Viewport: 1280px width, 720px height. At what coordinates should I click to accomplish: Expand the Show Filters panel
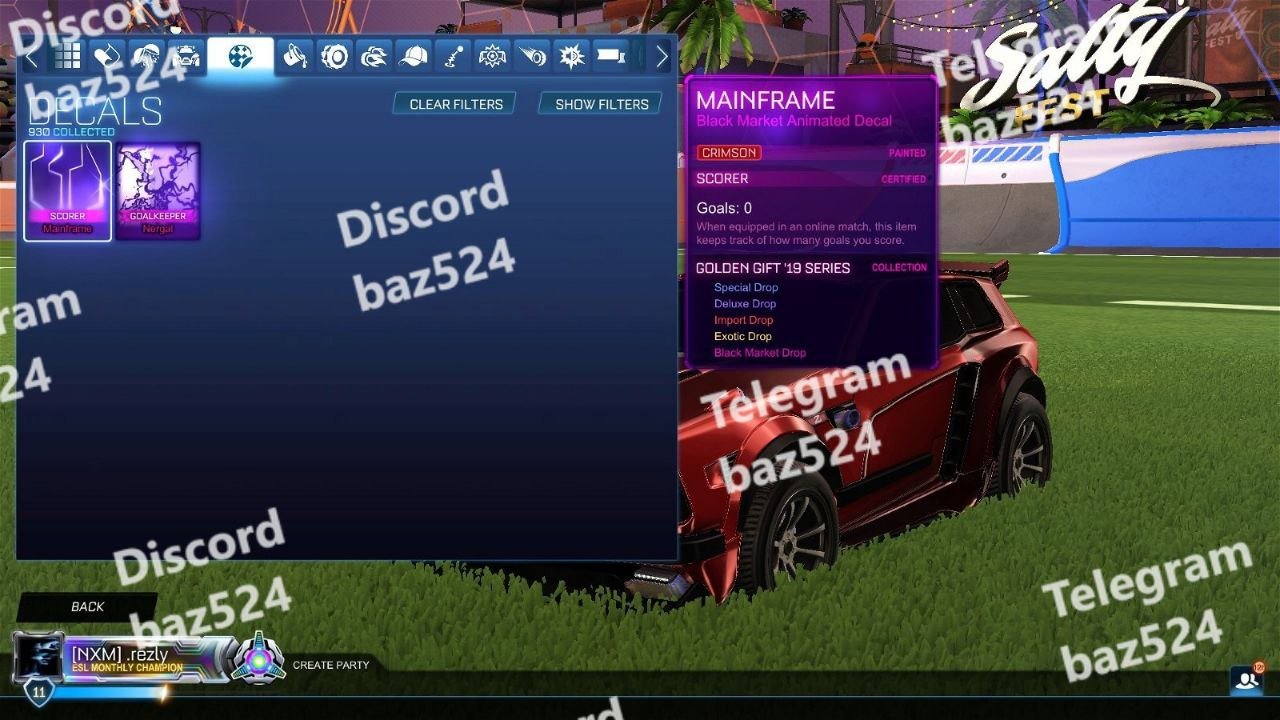tap(601, 104)
